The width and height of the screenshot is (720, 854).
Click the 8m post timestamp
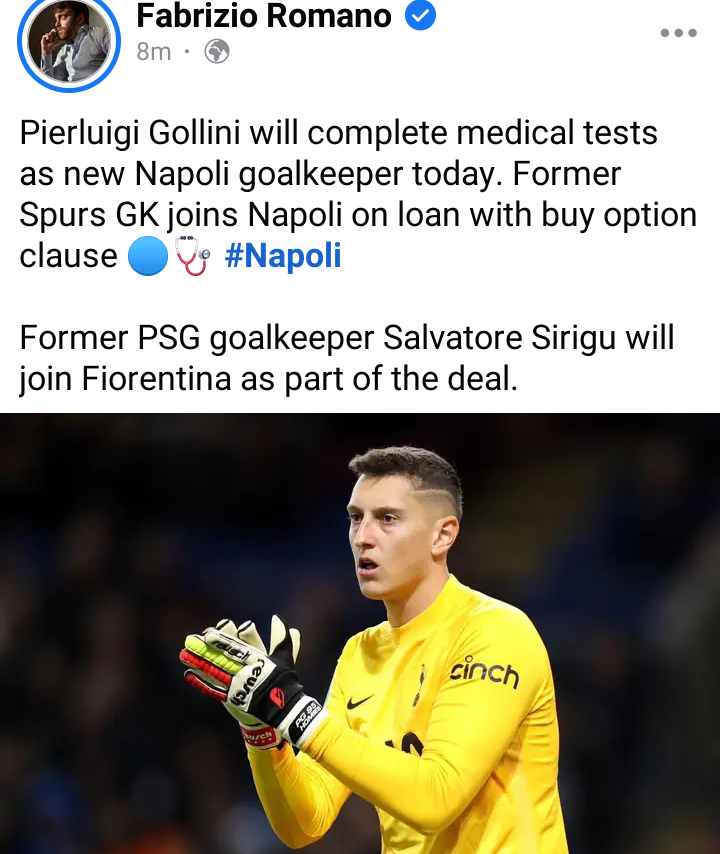(x=154, y=52)
